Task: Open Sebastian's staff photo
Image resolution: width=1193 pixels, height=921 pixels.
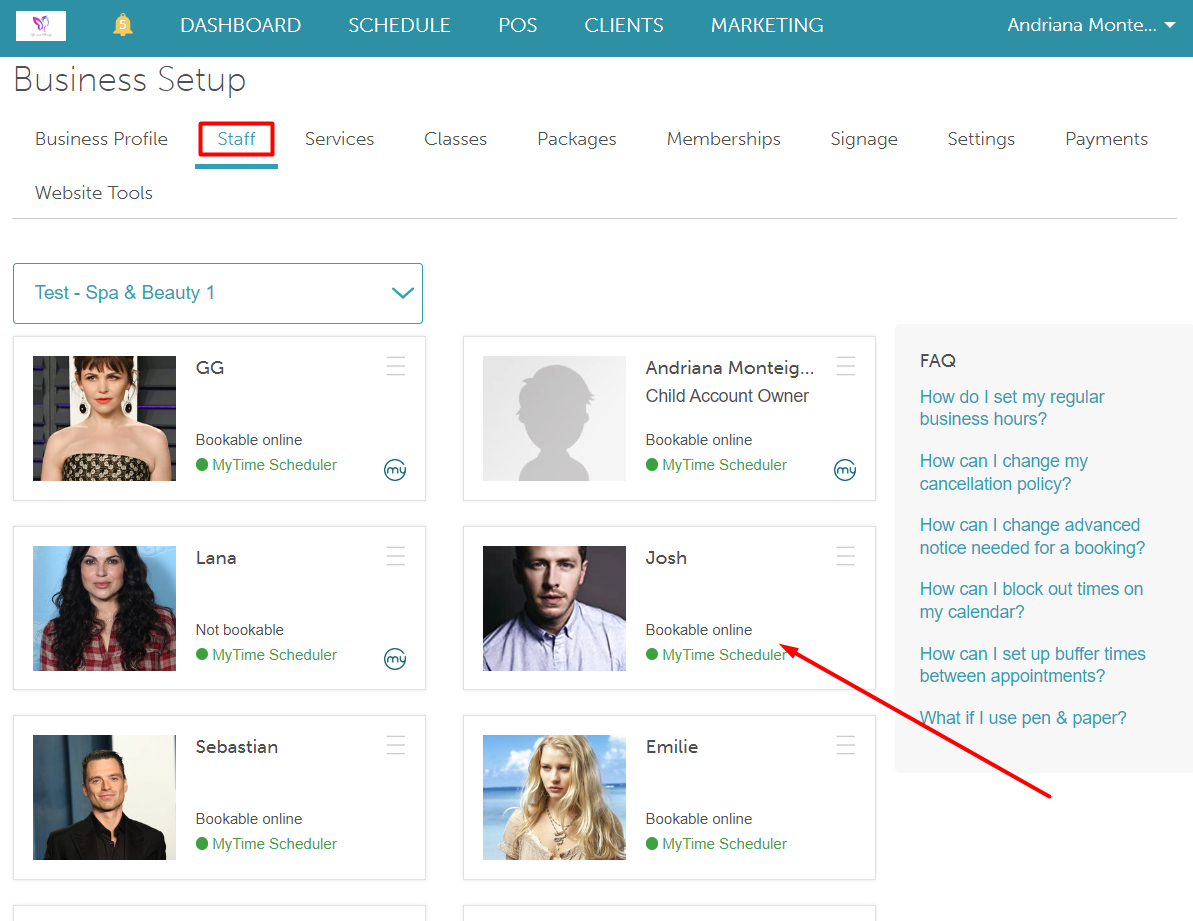Action: (104, 797)
